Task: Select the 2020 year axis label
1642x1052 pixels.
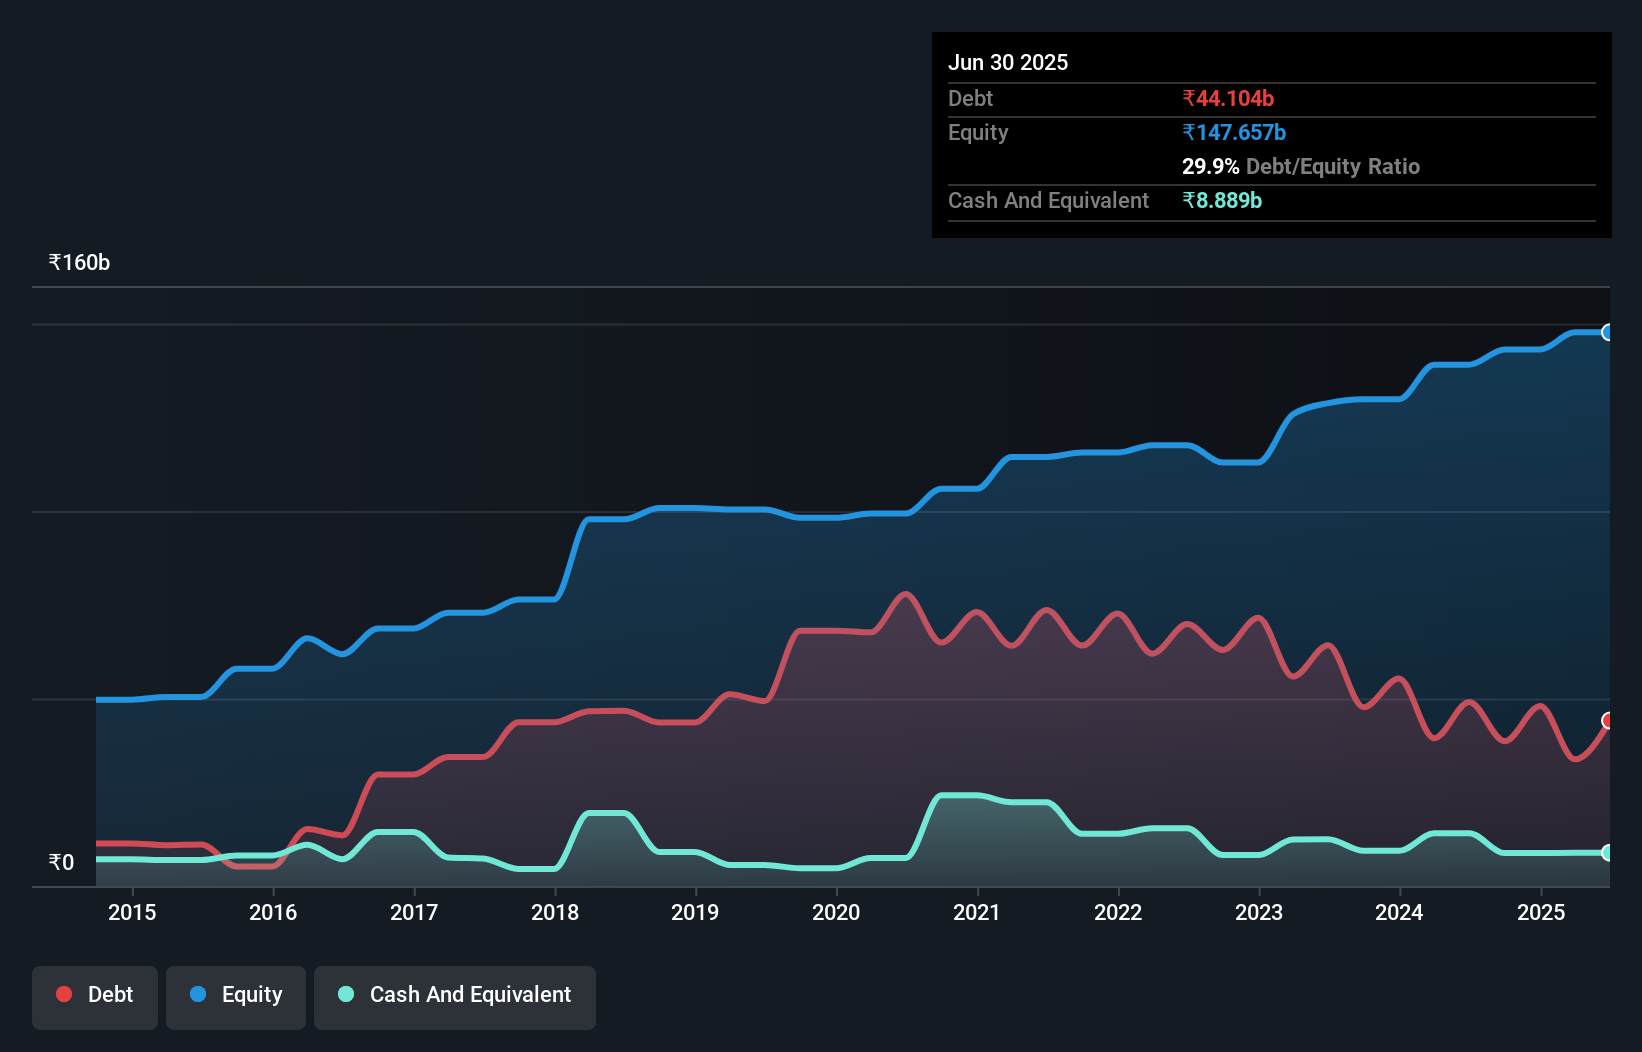Action: coord(837,912)
